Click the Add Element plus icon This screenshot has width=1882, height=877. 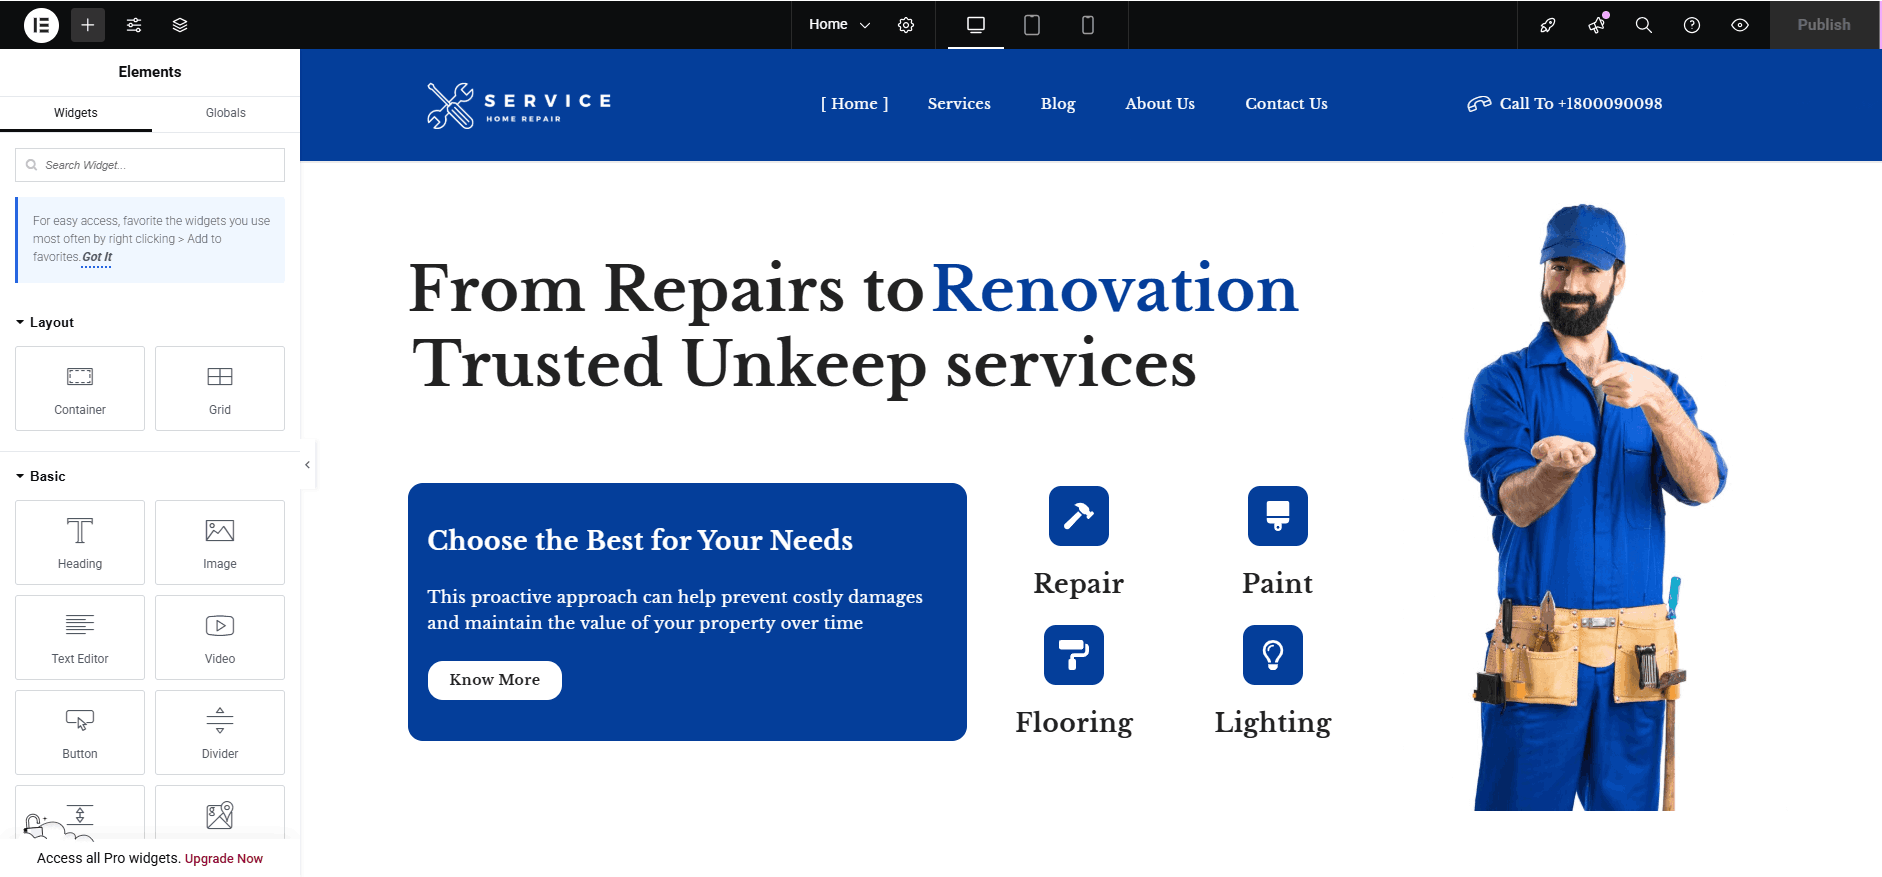point(88,25)
